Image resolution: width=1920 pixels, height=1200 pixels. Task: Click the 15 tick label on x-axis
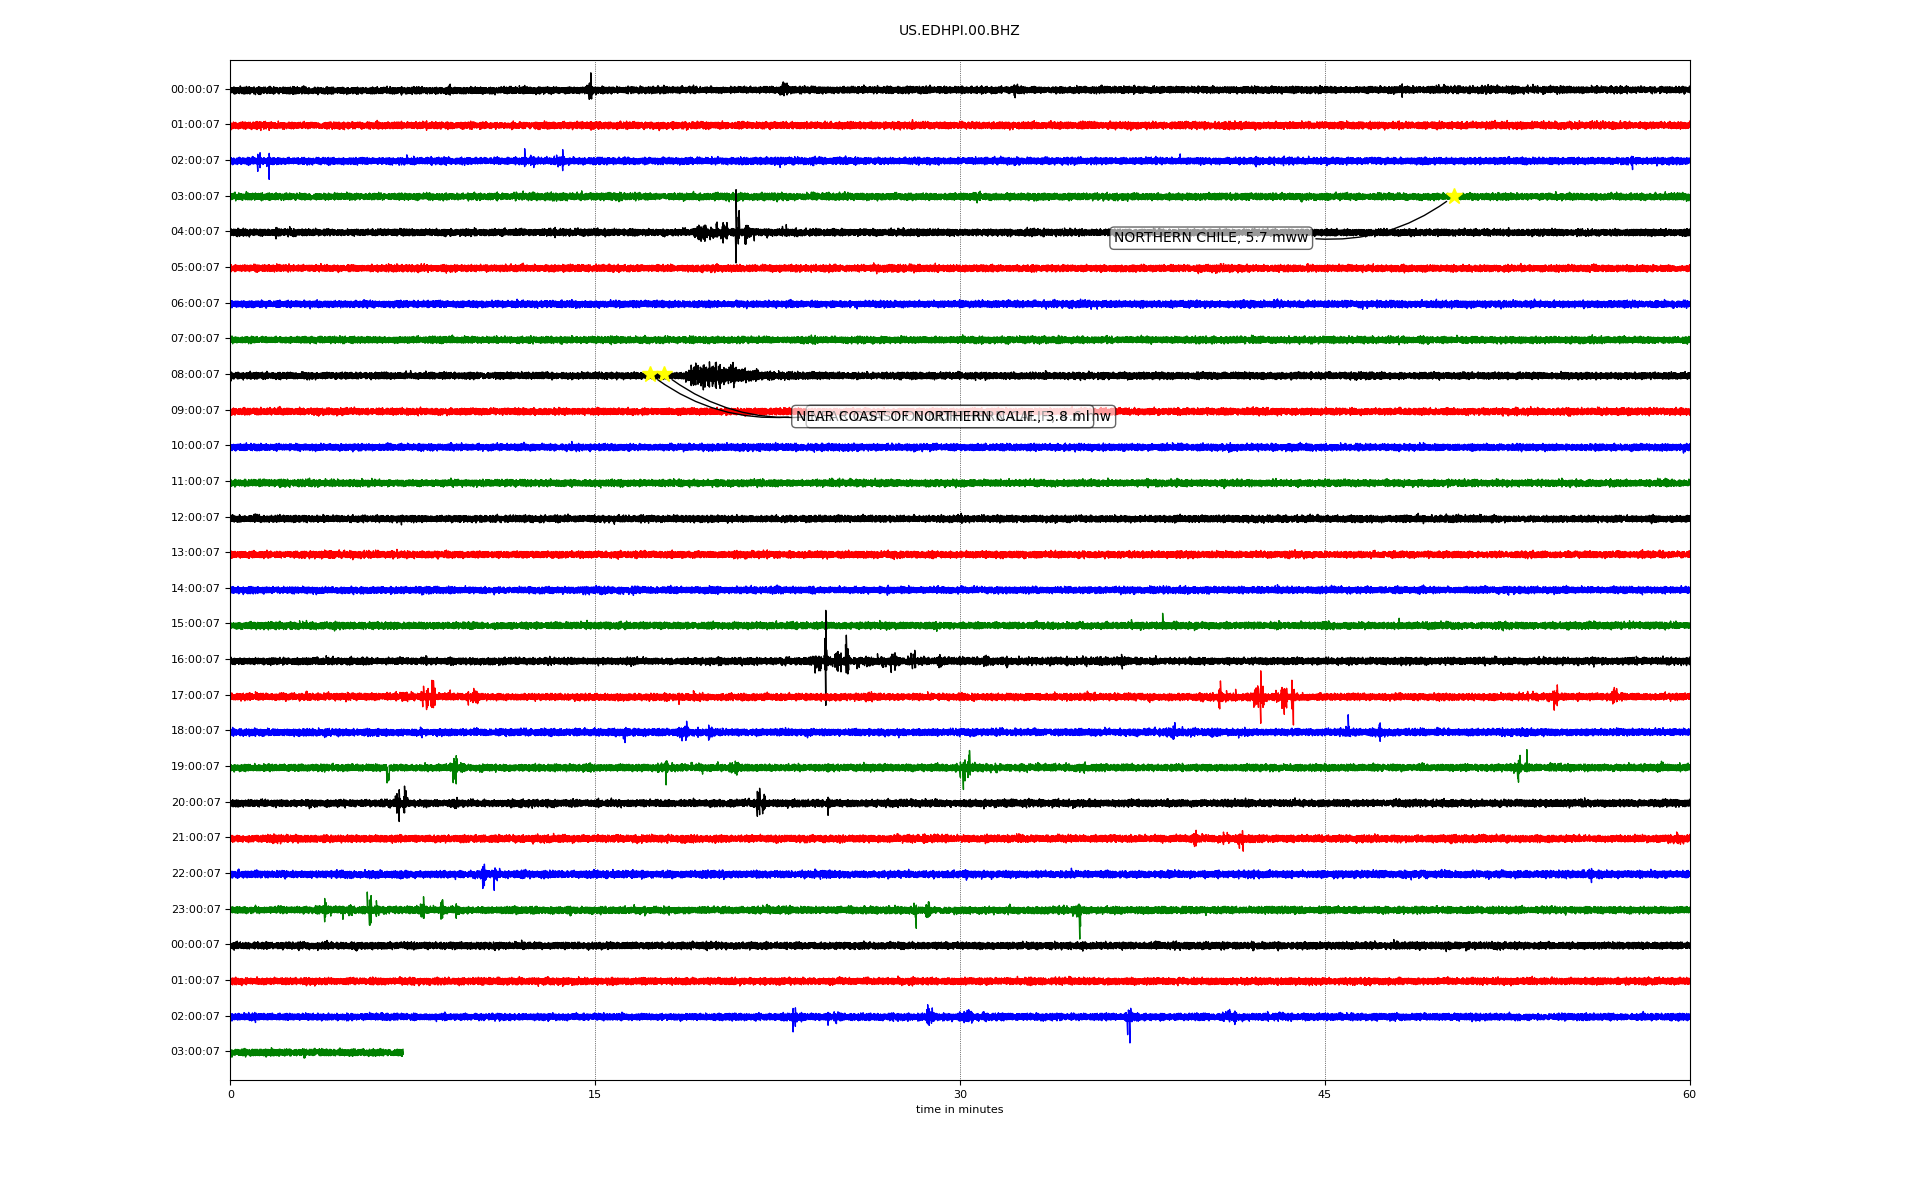coord(595,1094)
